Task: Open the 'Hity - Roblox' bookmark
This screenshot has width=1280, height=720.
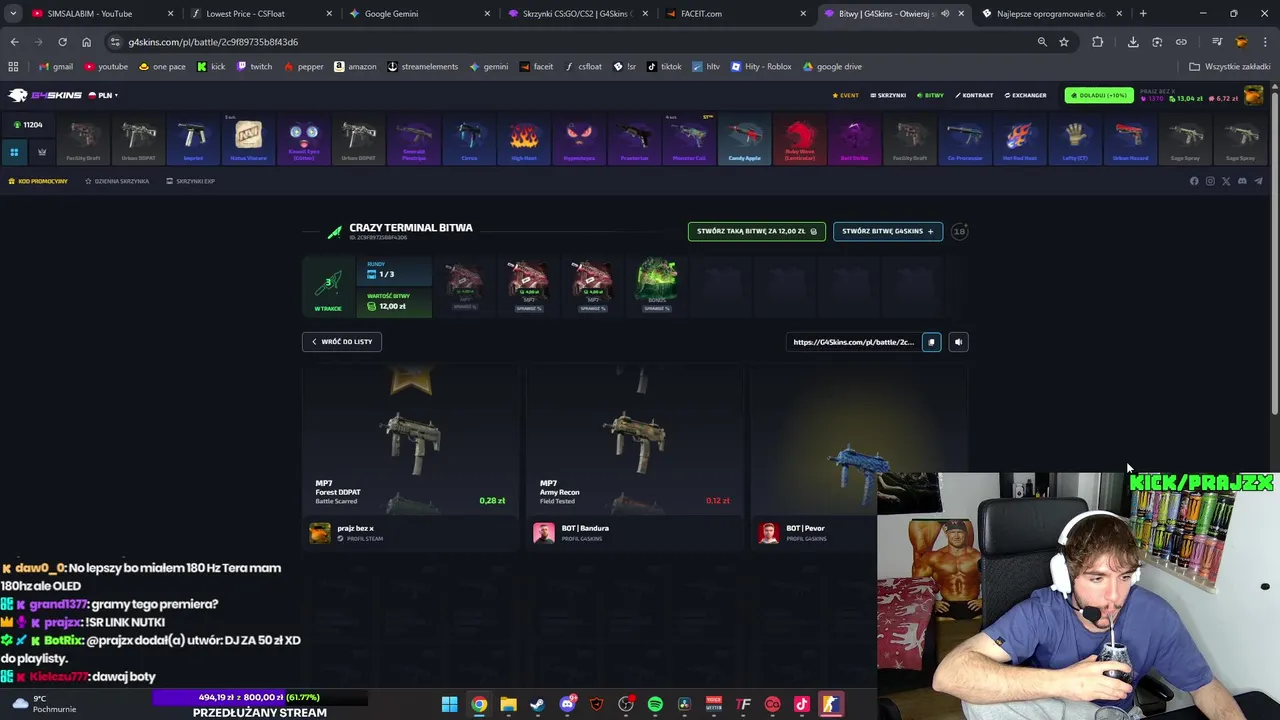Action: [x=761, y=67]
